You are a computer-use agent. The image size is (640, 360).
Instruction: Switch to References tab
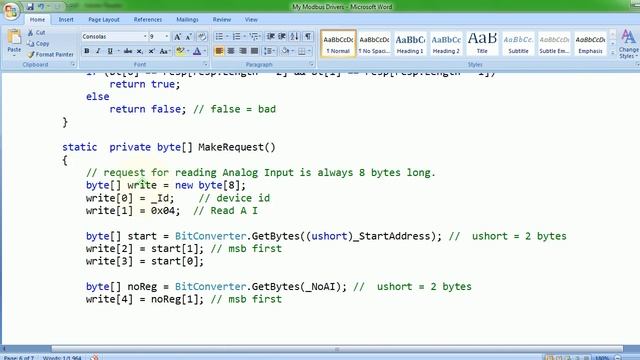click(148, 20)
